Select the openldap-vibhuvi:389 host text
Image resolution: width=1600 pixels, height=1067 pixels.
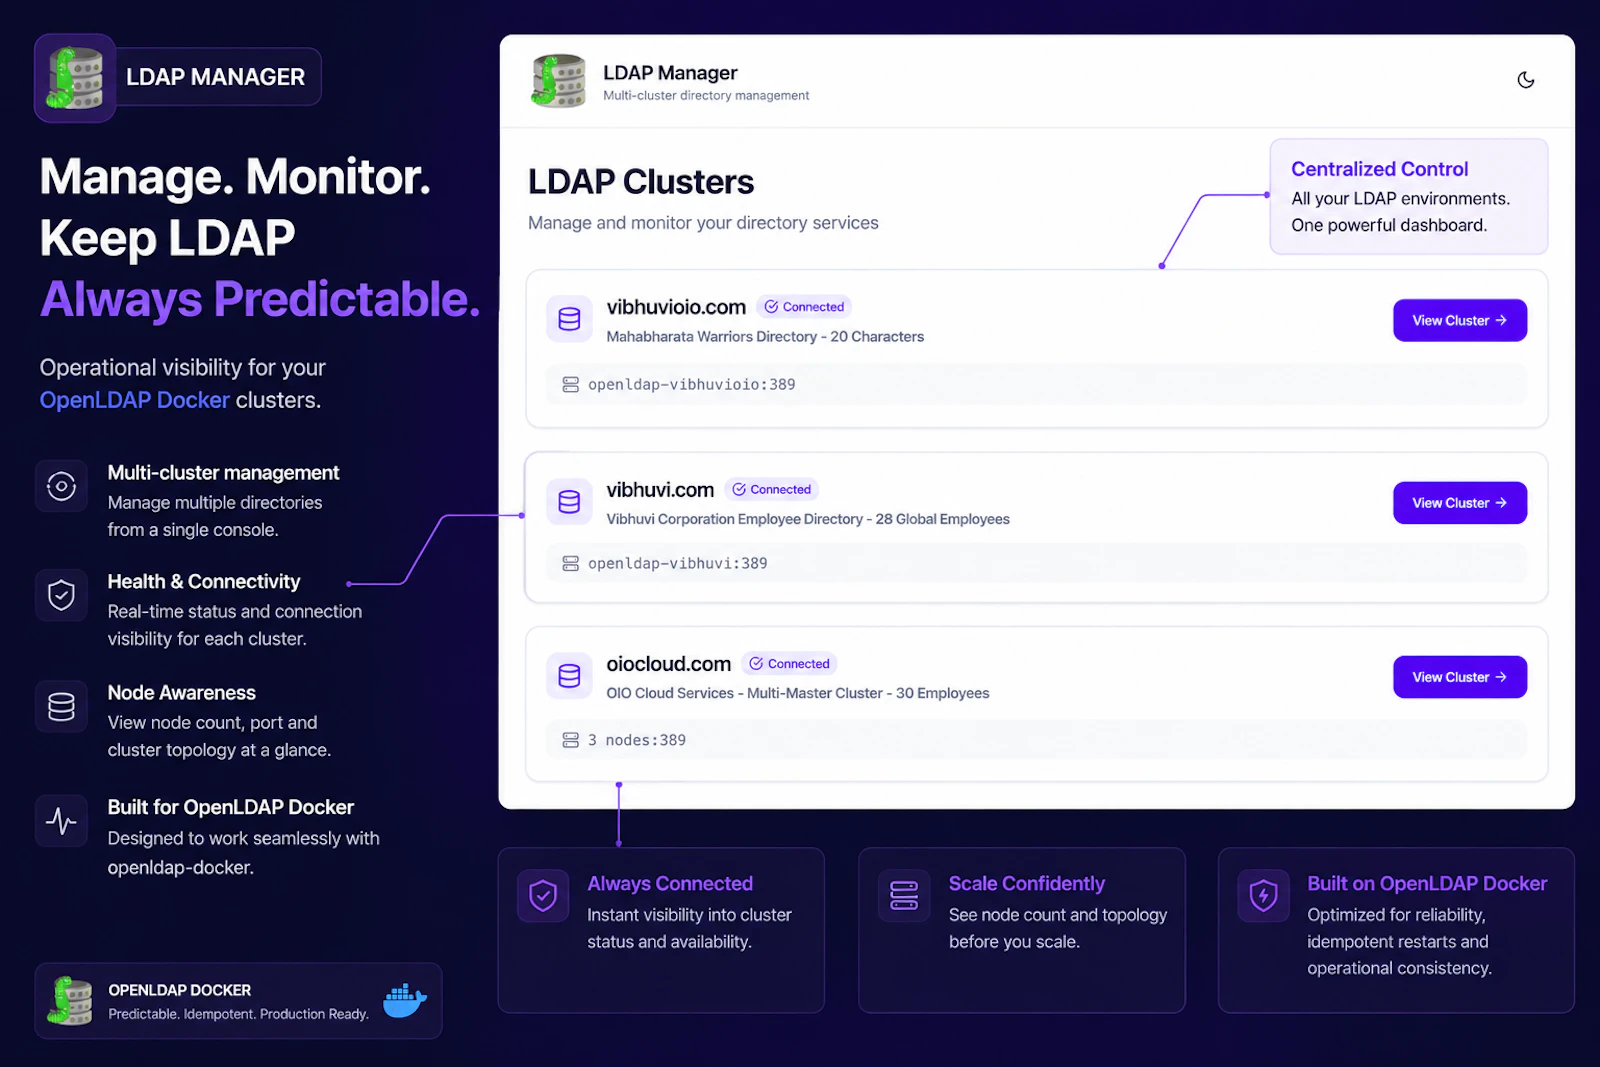pos(677,563)
